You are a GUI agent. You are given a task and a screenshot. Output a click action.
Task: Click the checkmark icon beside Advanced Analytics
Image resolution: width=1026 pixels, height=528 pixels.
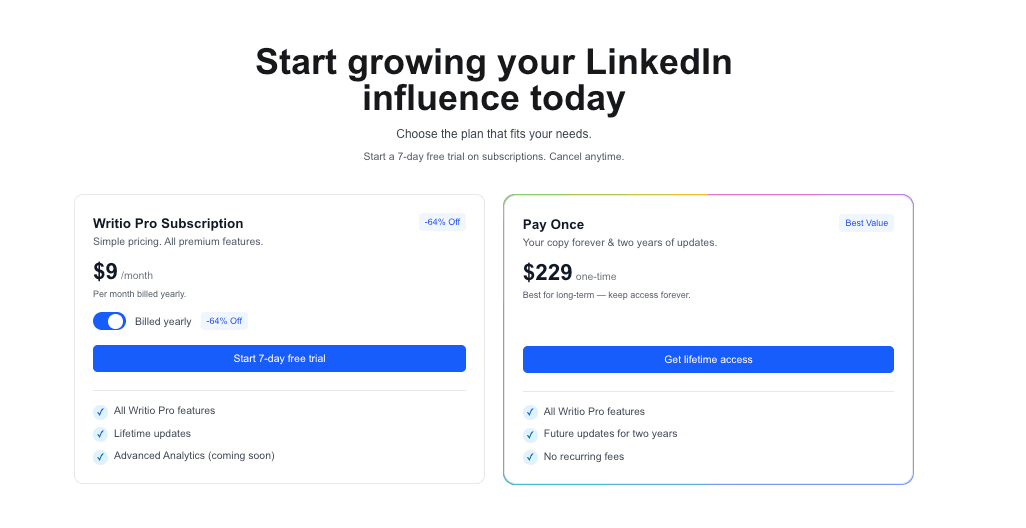click(x=100, y=457)
